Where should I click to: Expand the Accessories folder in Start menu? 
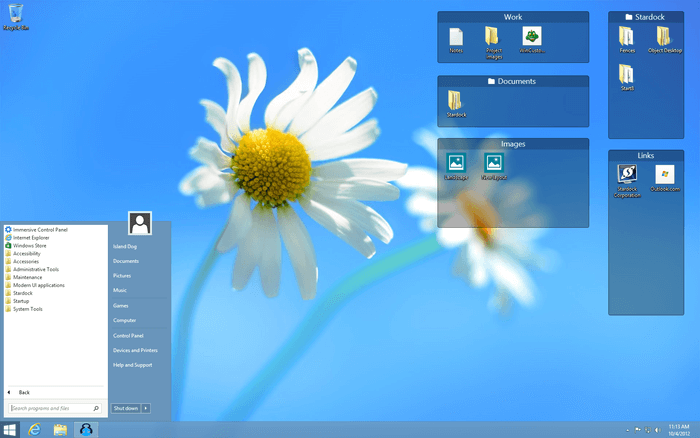click(x=26, y=261)
